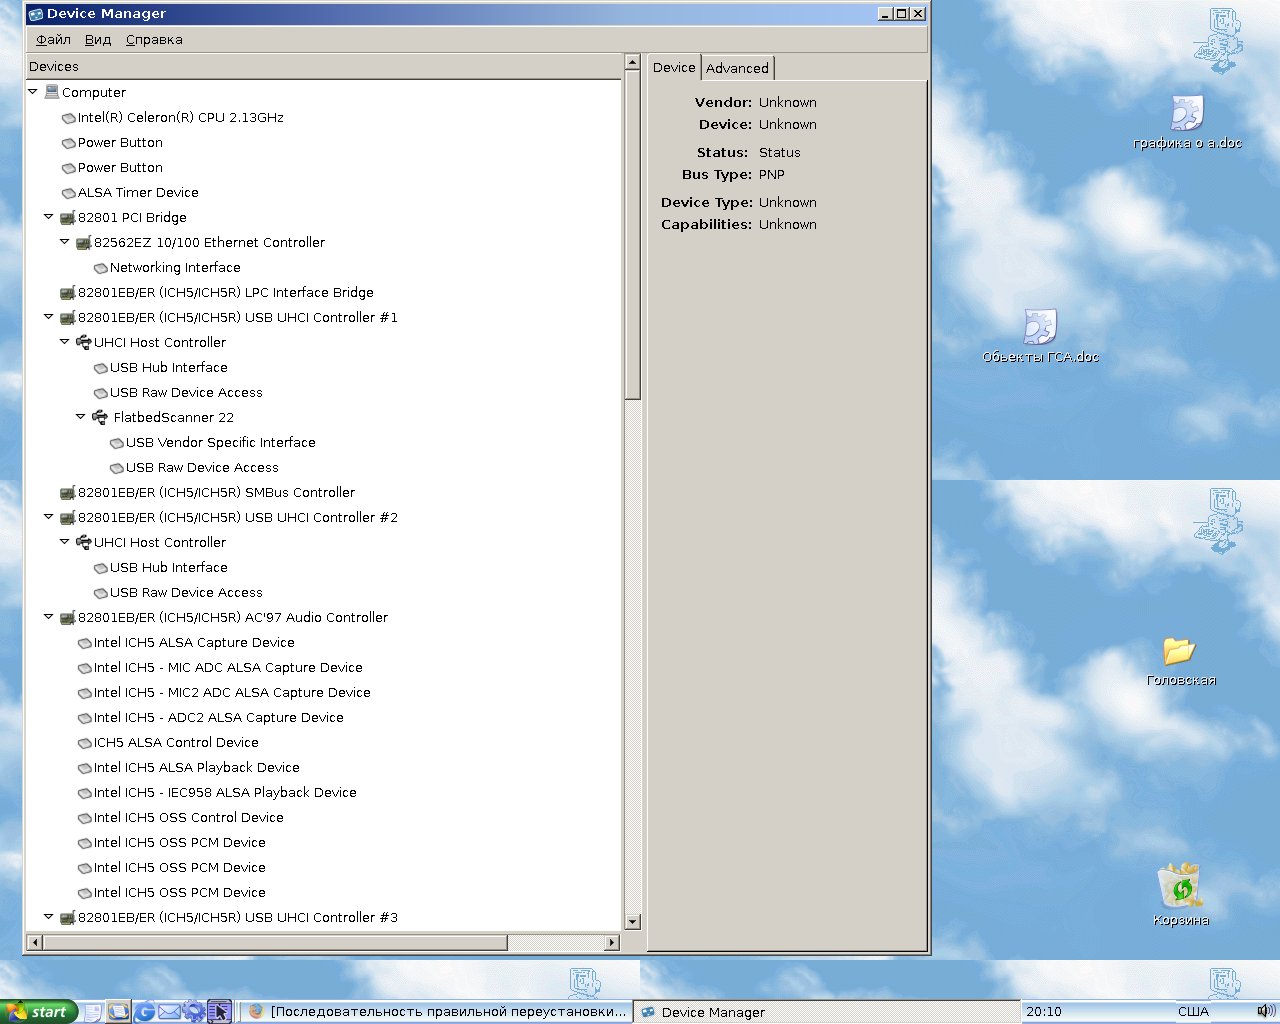Click the vertical scrollbar down arrow

632,922
